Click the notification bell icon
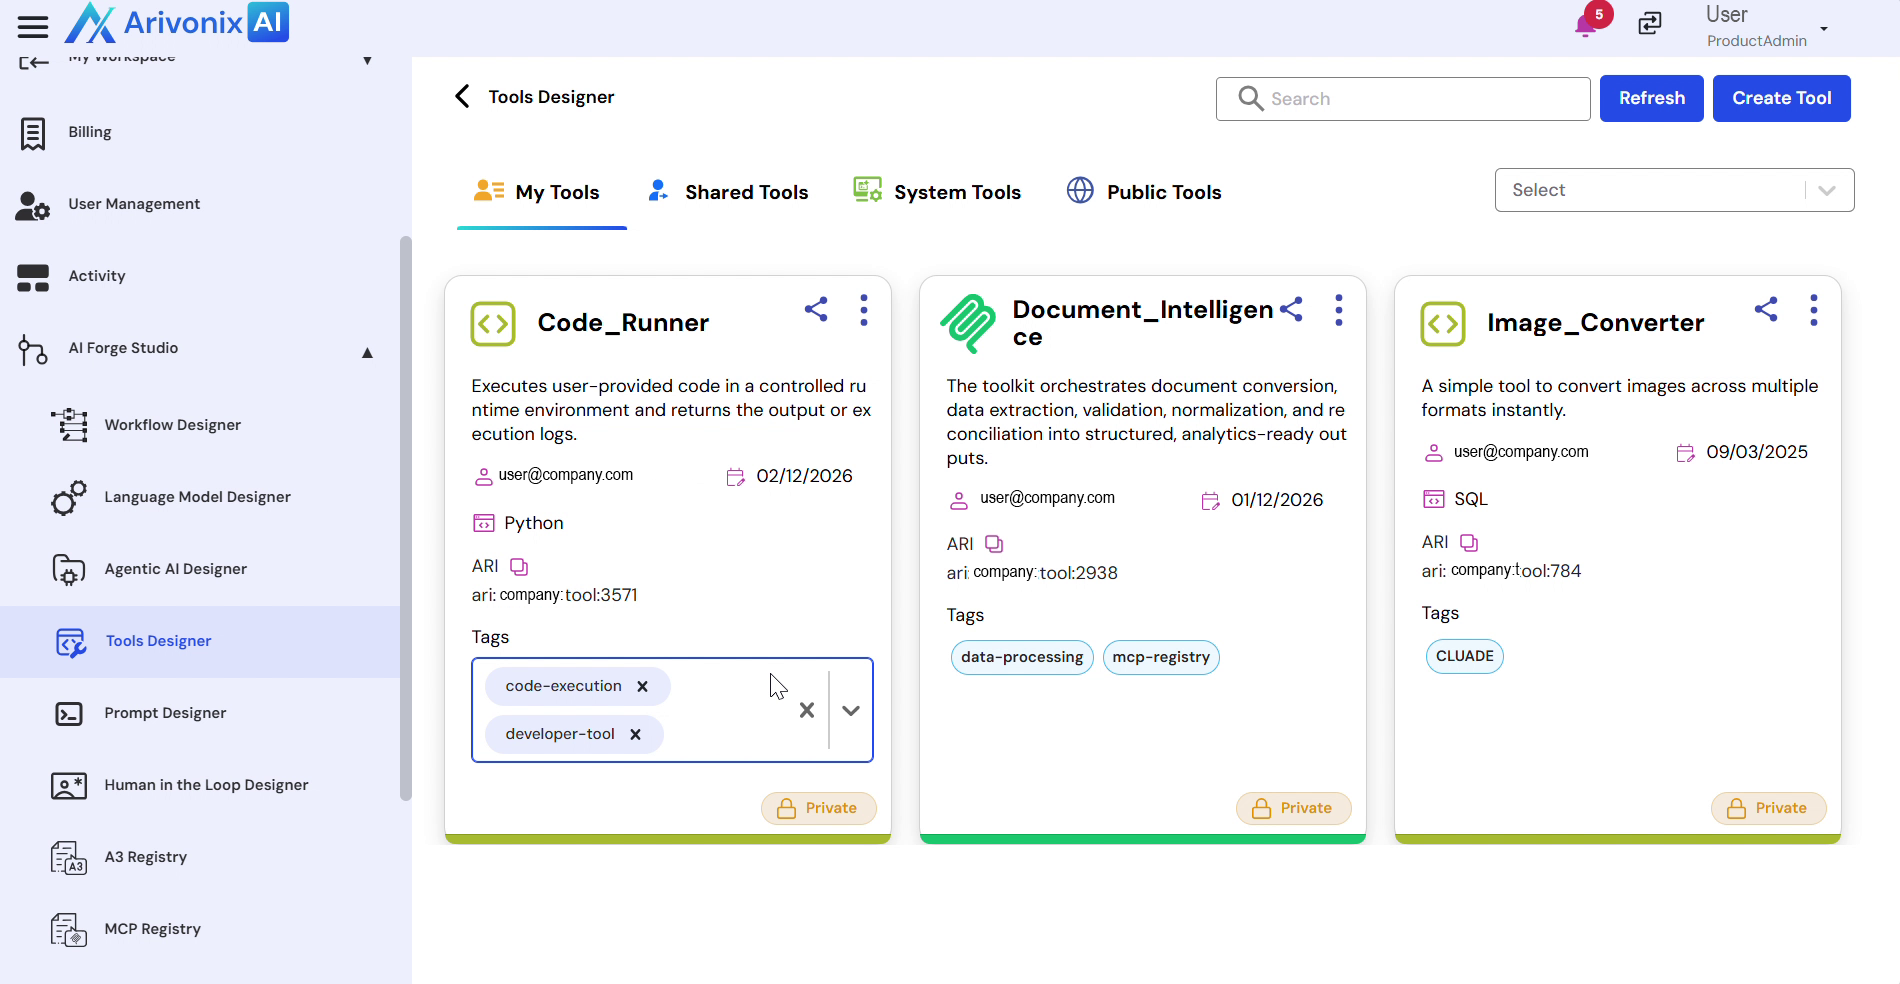 1585,25
